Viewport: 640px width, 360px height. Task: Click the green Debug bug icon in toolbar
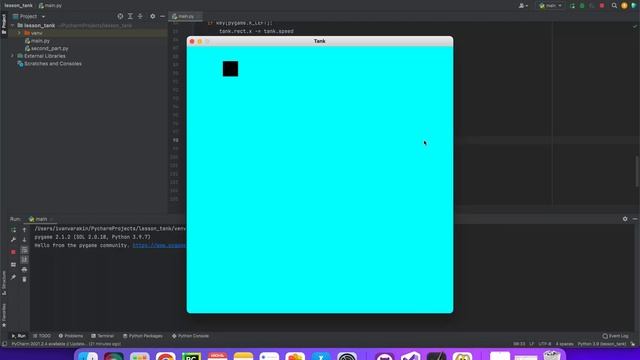[x=582, y=6]
